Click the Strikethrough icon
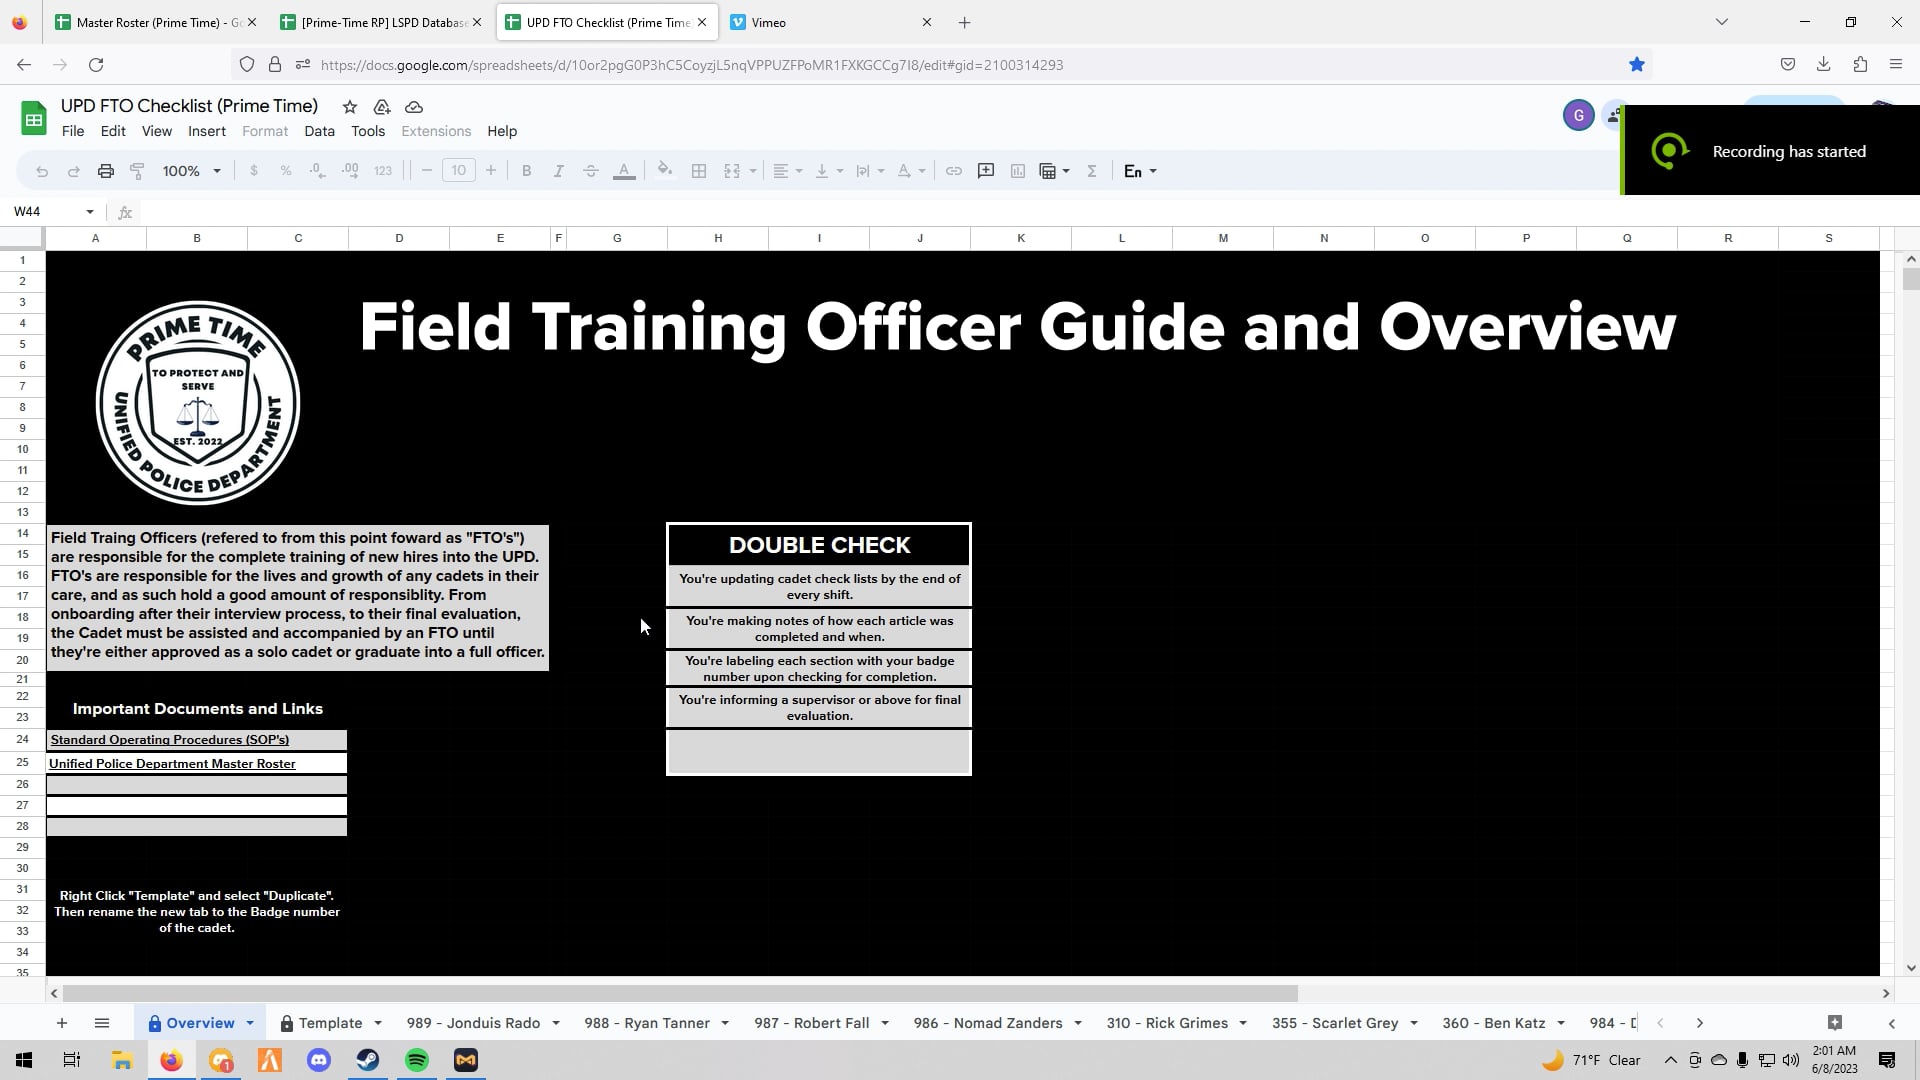Screen dimensions: 1920x1080 coord(591,170)
